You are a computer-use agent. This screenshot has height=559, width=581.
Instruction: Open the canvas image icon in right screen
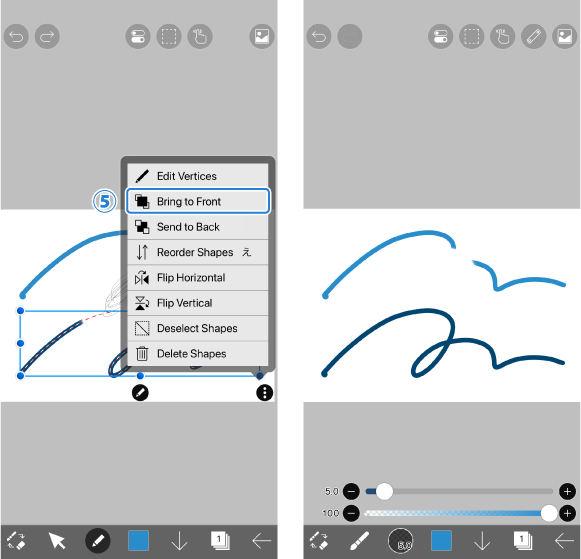coord(564,37)
